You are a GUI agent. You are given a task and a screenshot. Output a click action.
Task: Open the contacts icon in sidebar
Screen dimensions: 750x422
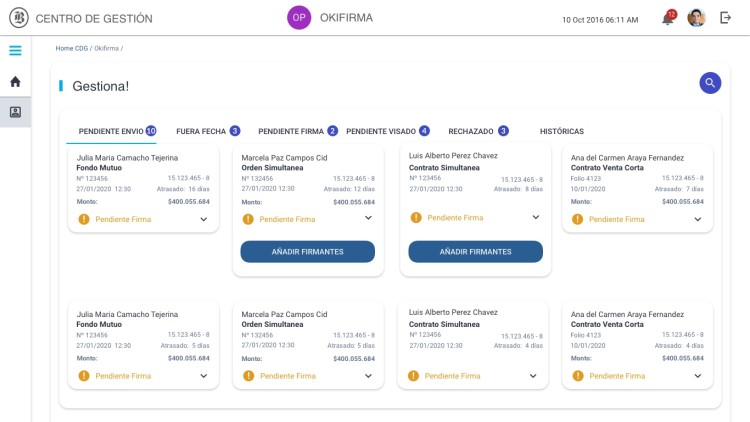[x=15, y=112]
